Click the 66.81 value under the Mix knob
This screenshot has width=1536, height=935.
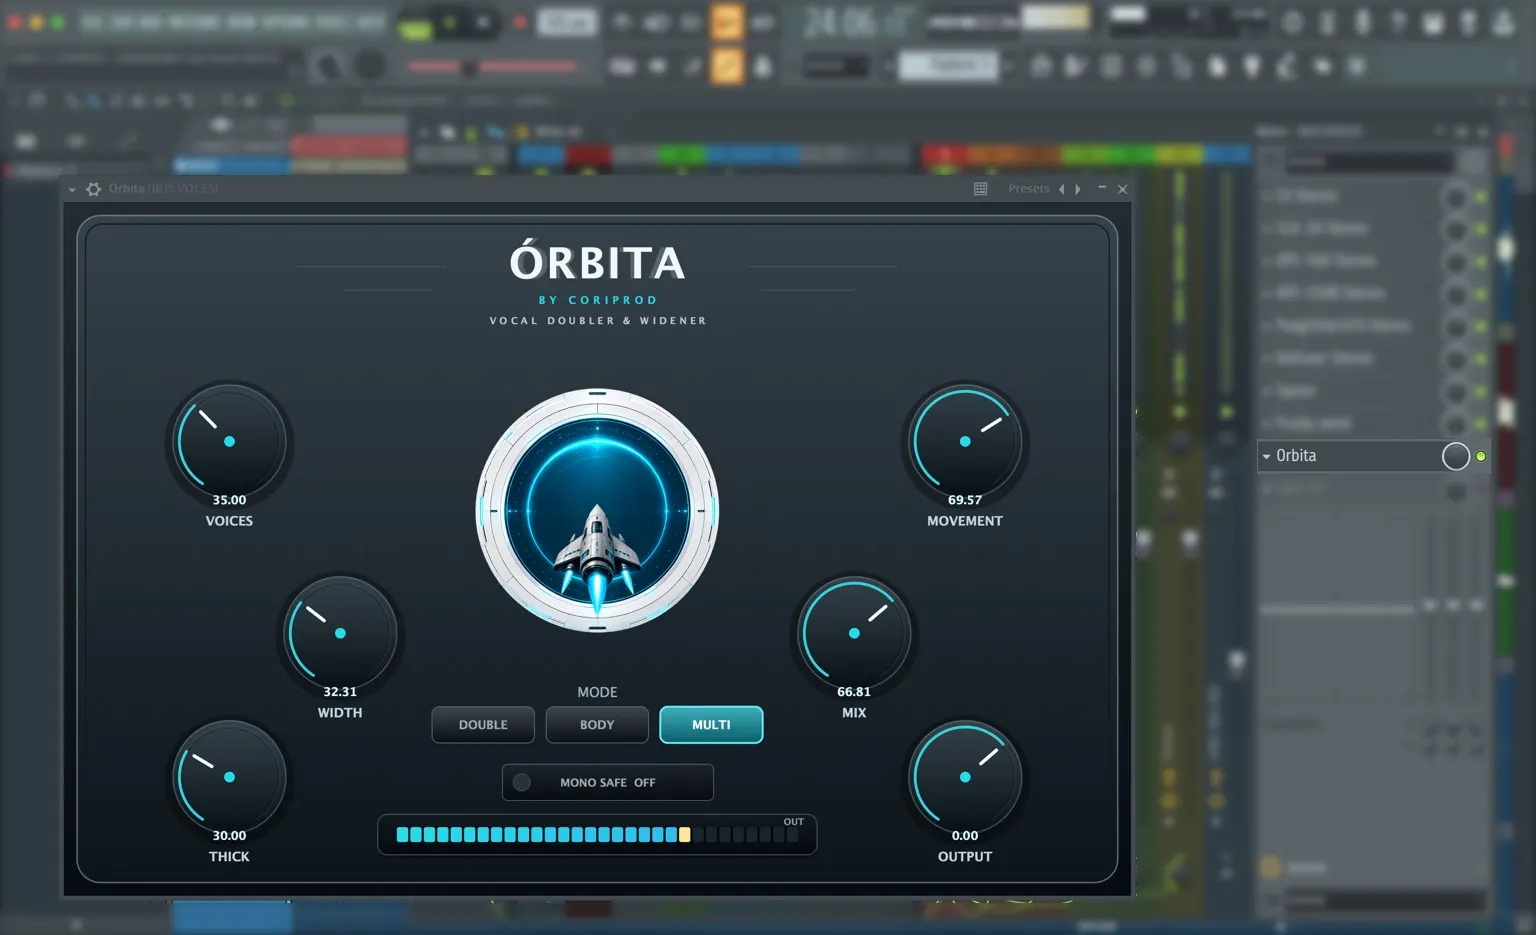[x=854, y=692]
